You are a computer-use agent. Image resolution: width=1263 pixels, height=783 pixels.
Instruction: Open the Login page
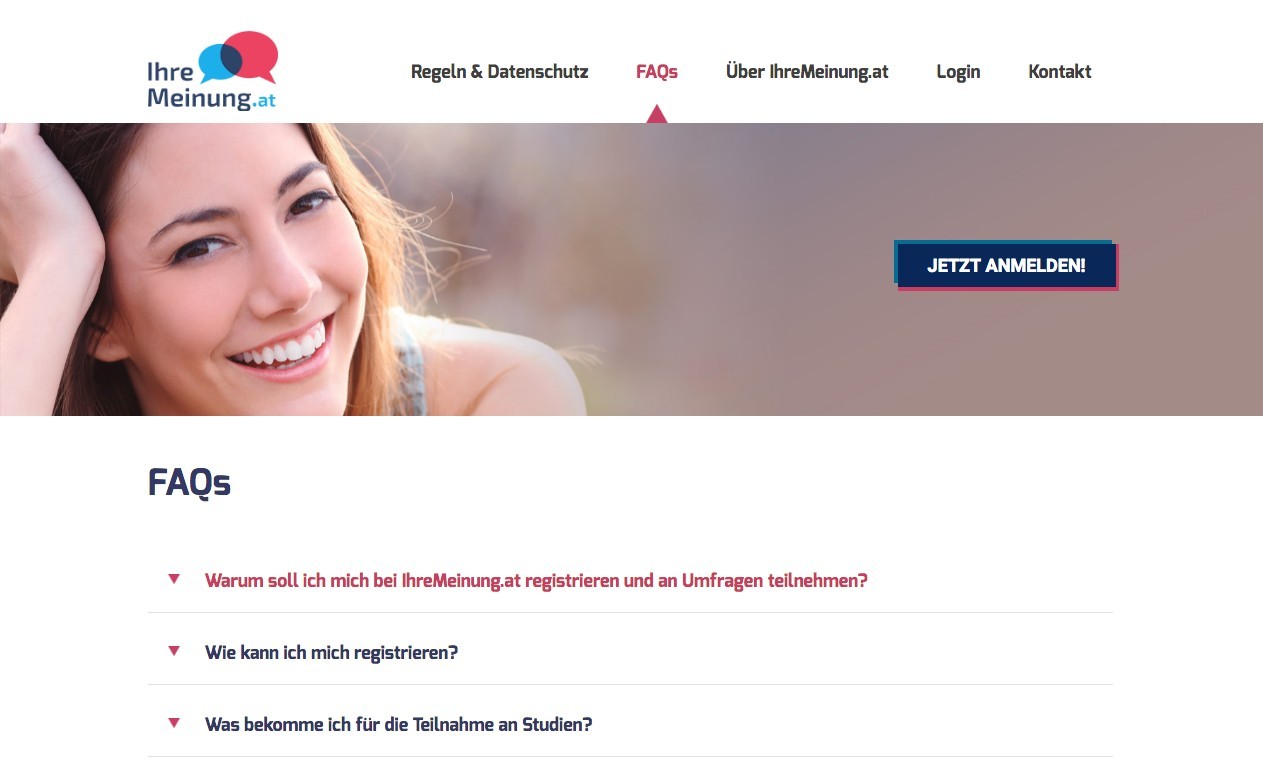(x=958, y=72)
